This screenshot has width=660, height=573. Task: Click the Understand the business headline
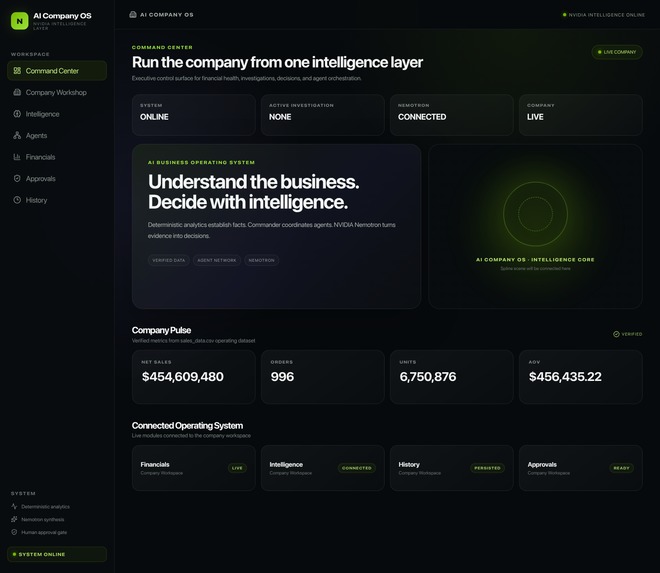253,192
